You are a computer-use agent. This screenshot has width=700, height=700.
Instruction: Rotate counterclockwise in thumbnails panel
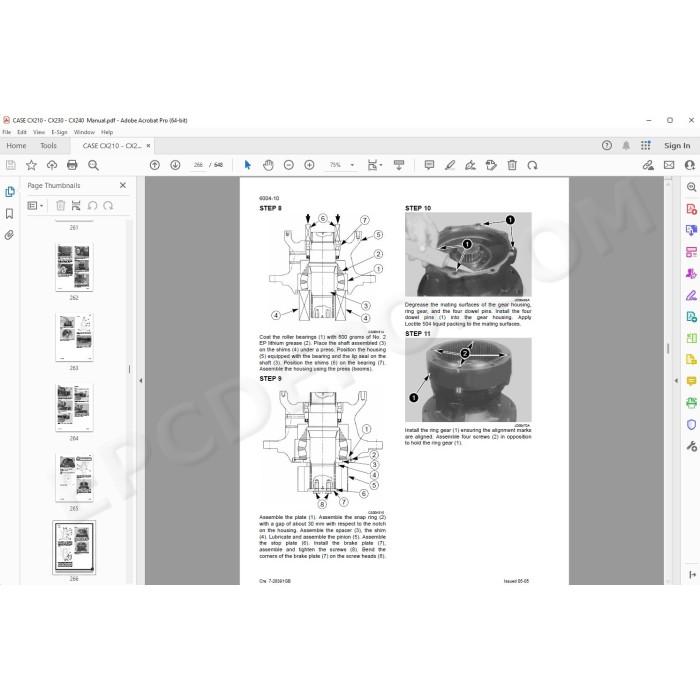(x=92, y=205)
